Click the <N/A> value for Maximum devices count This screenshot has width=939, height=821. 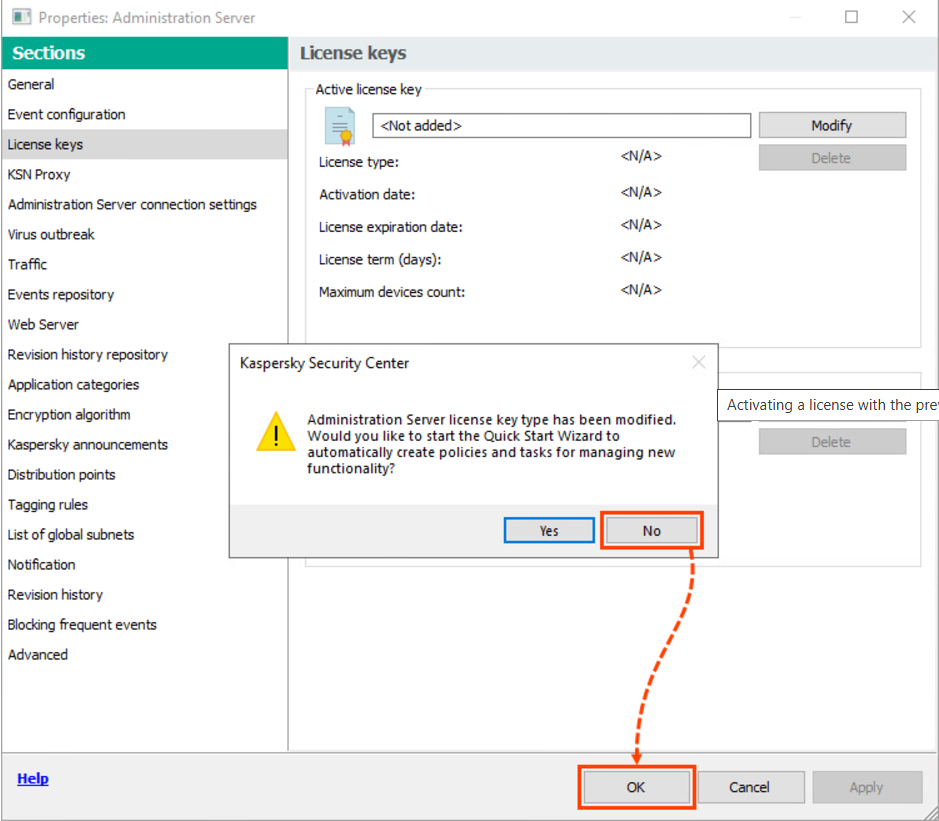tap(641, 290)
